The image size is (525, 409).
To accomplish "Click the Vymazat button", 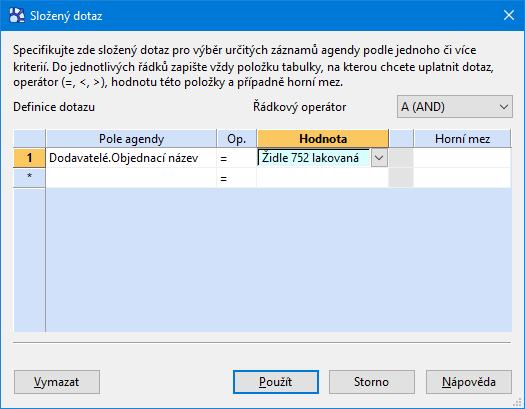I will click(57, 382).
